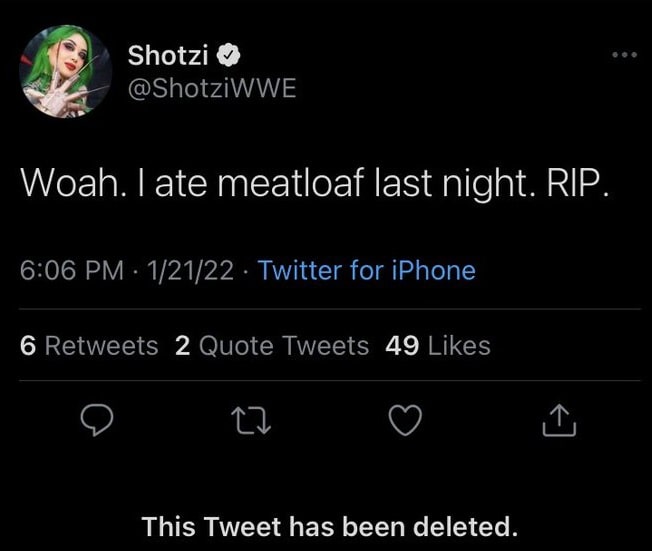Open the reply speech bubble icon
This screenshot has width=652, height=551.
pos(96,423)
